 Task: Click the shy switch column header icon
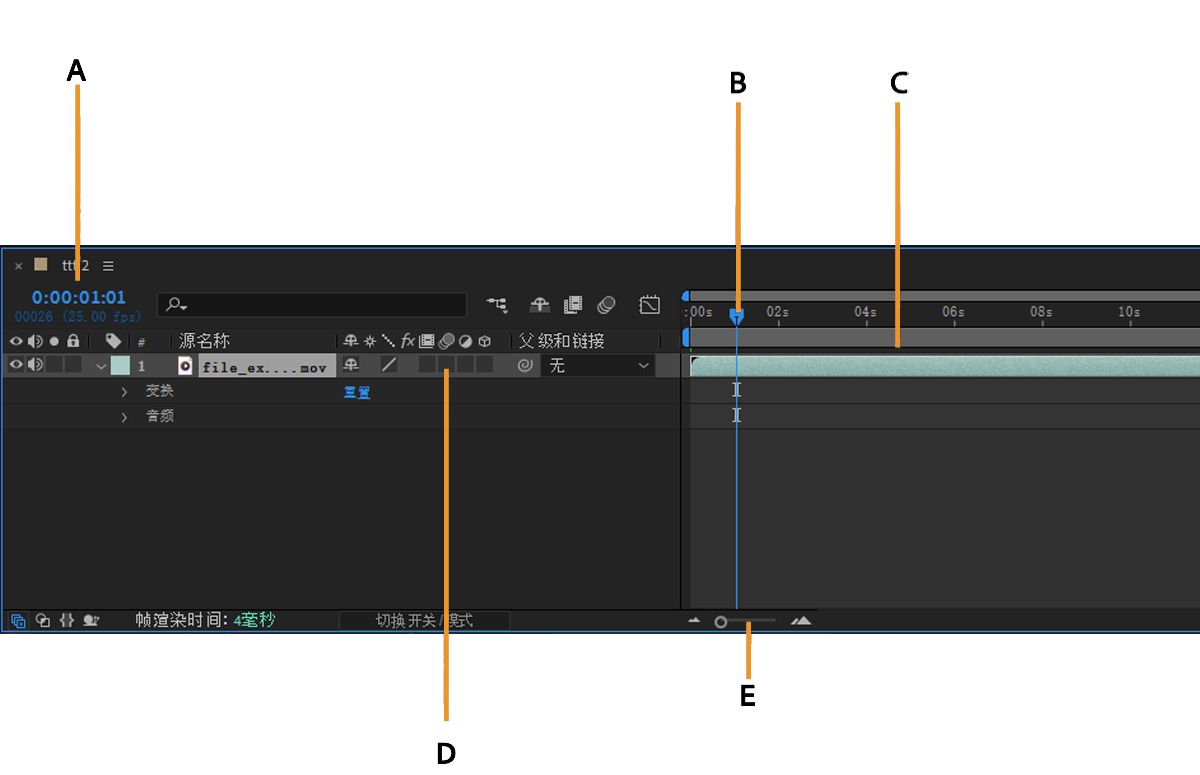350,341
